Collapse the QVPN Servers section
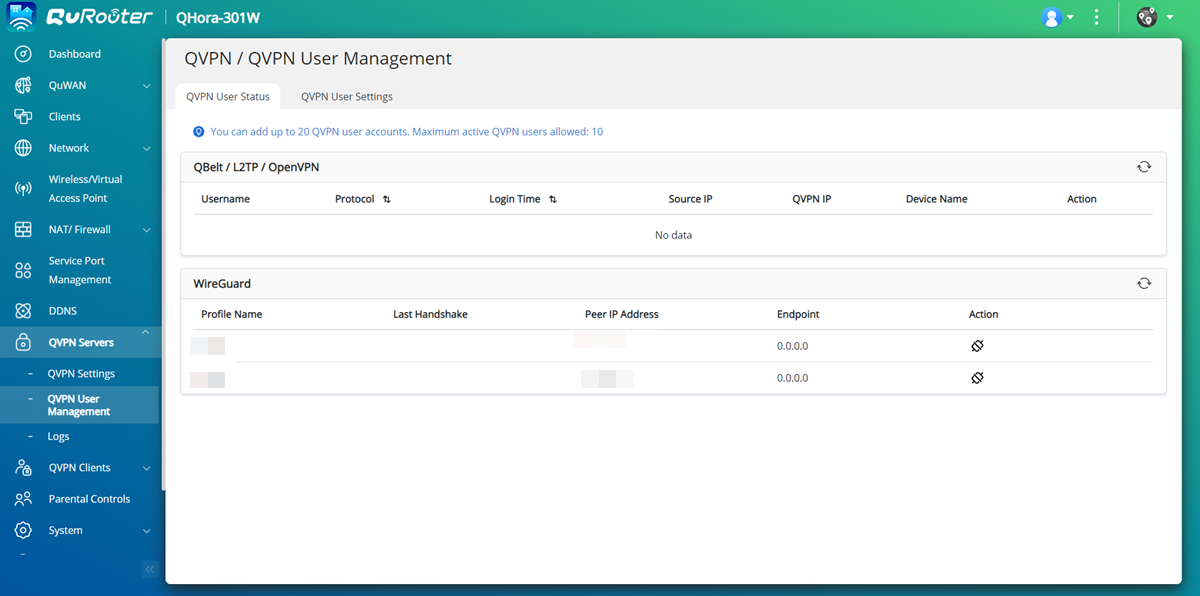1200x596 pixels. coord(146,333)
